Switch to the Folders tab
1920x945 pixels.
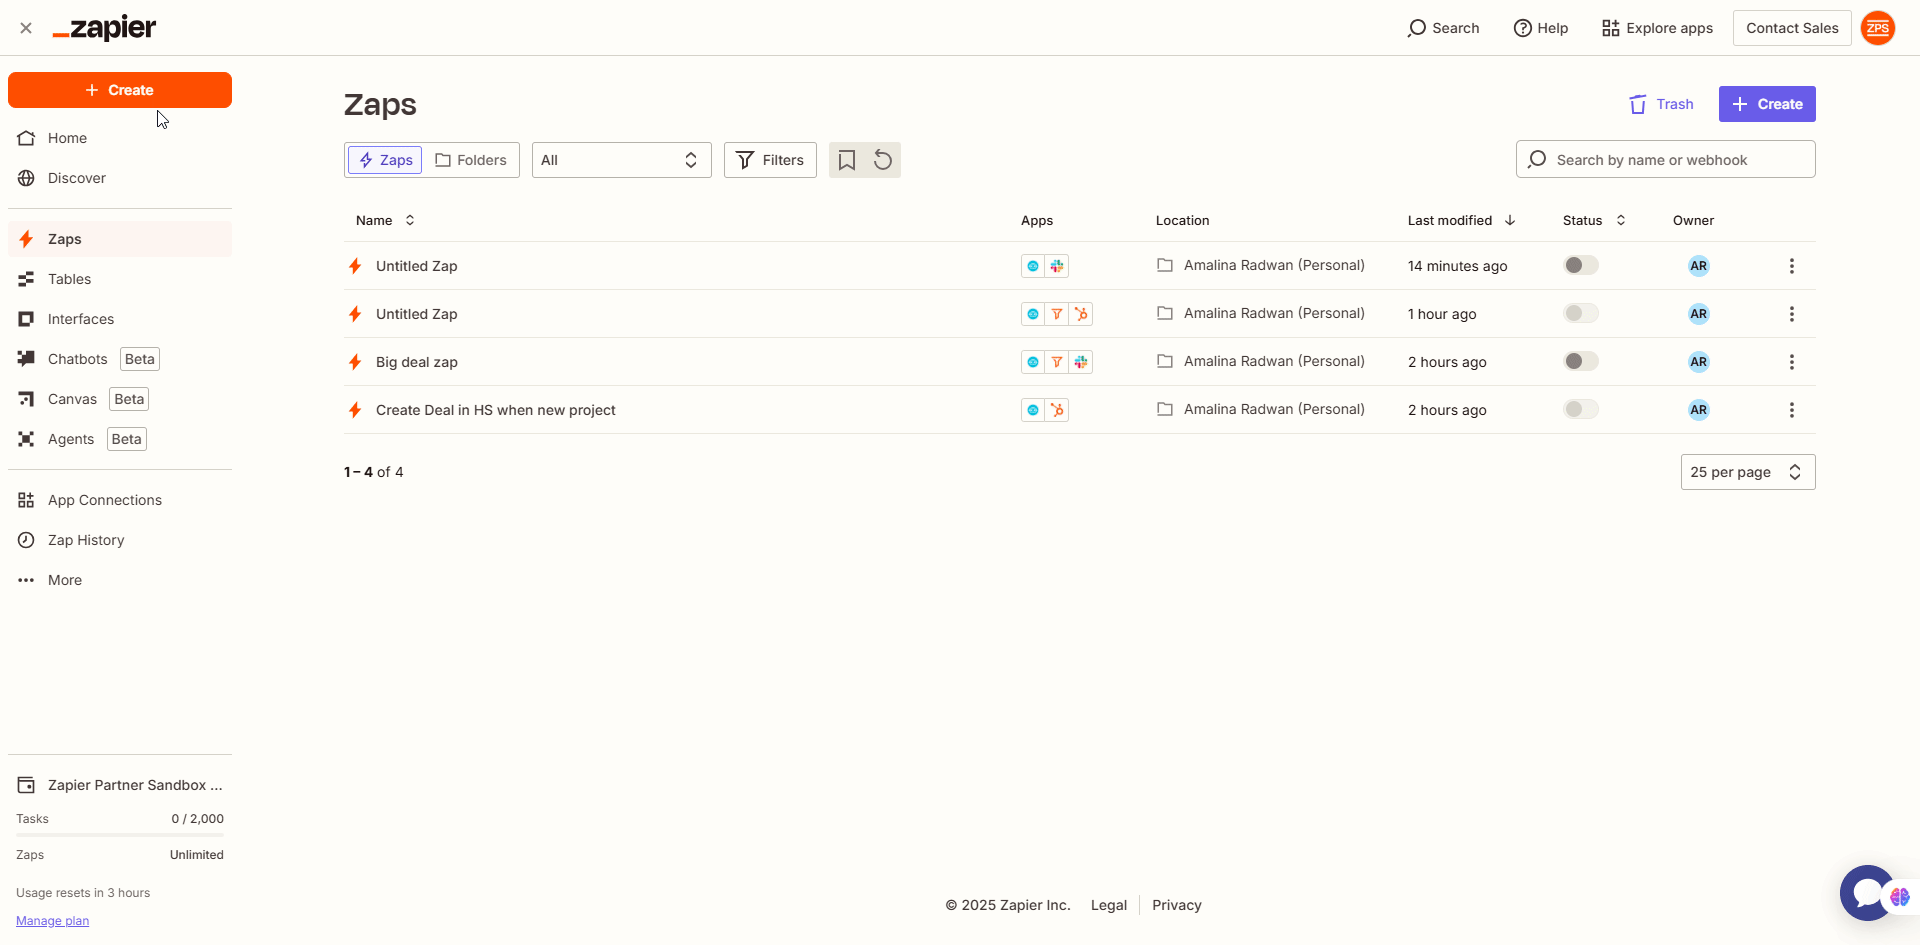(x=471, y=159)
